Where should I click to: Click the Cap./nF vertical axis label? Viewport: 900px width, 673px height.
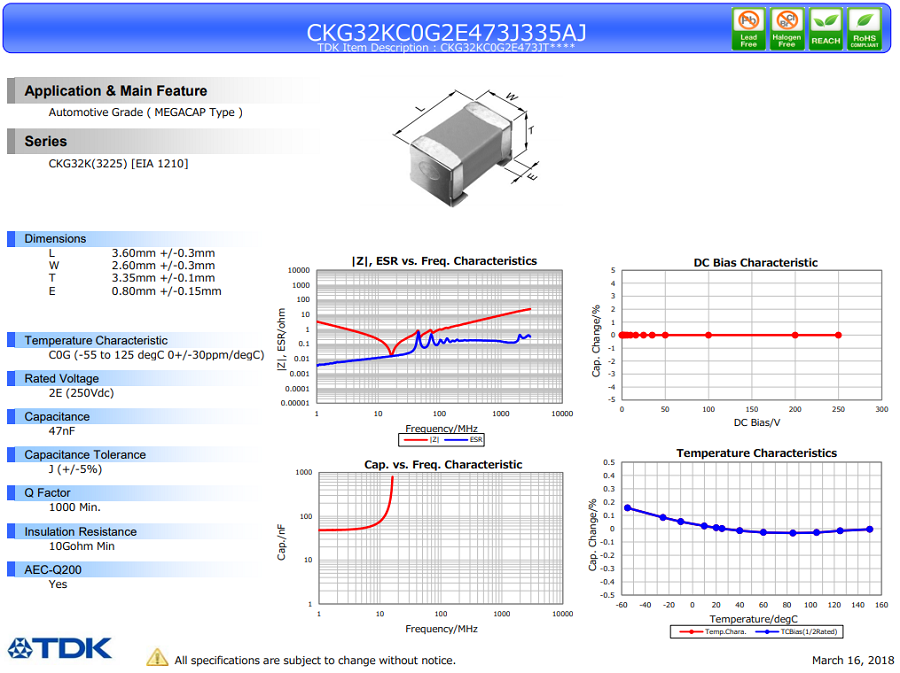281,542
